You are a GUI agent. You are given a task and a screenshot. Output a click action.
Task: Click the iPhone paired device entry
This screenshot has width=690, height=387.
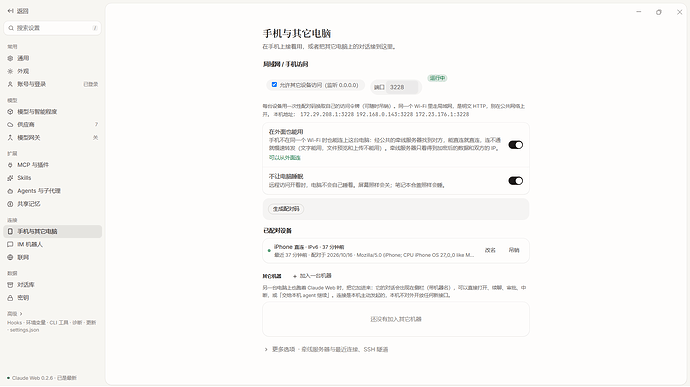pyautogui.click(x=396, y=251)
